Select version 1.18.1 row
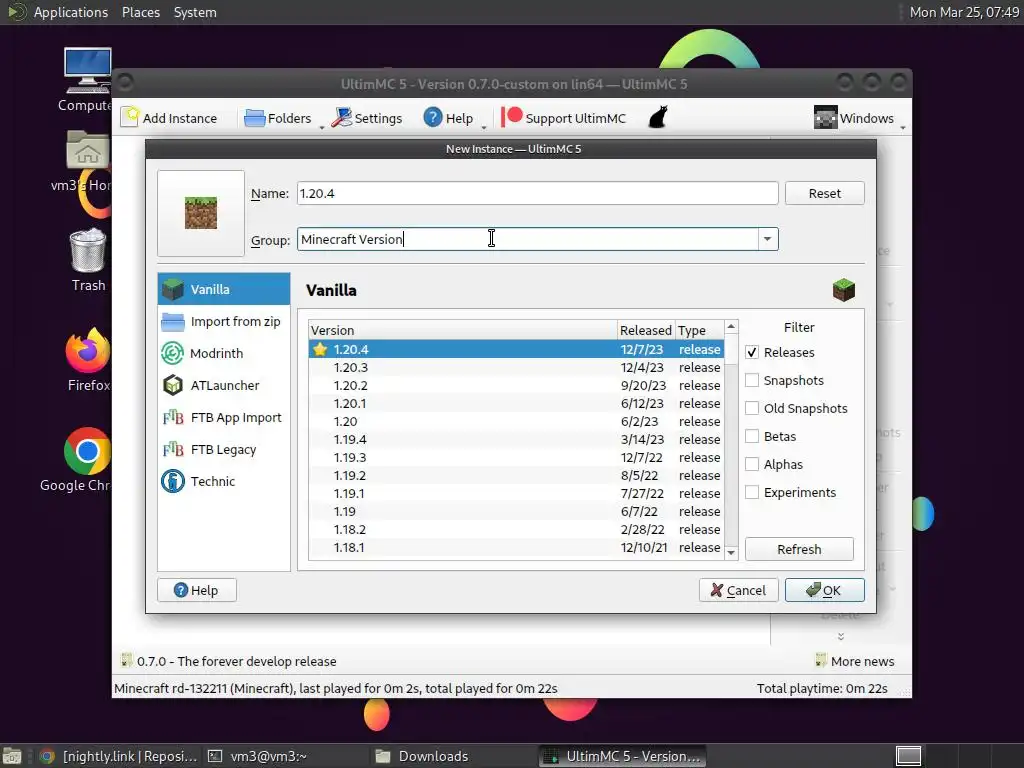This screenshot has width=1024, height=768. [x=516, y=547]
